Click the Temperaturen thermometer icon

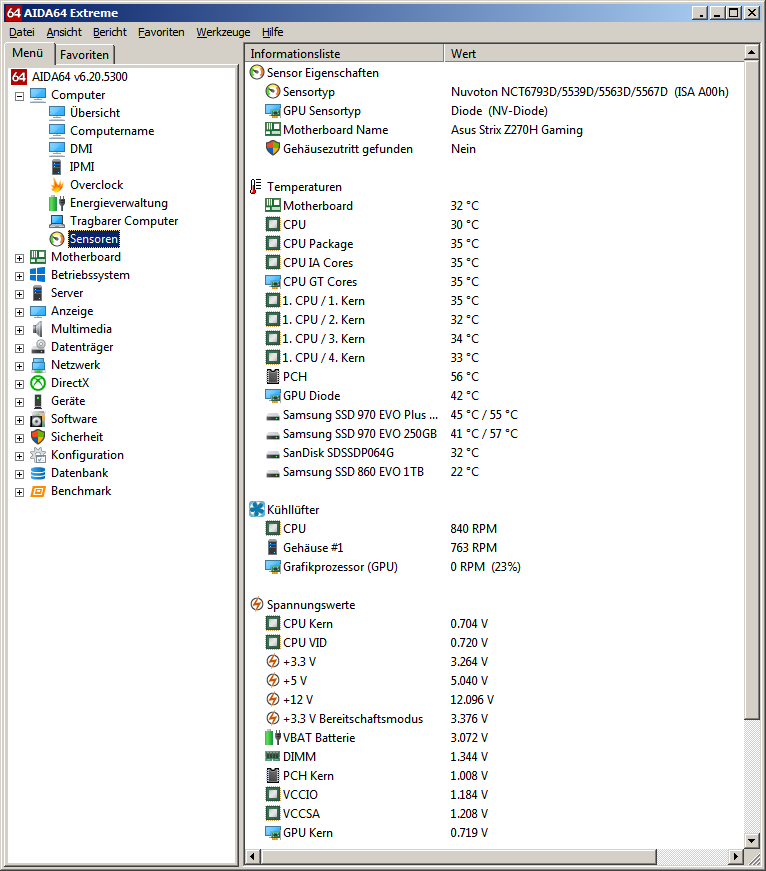(256, 187)
